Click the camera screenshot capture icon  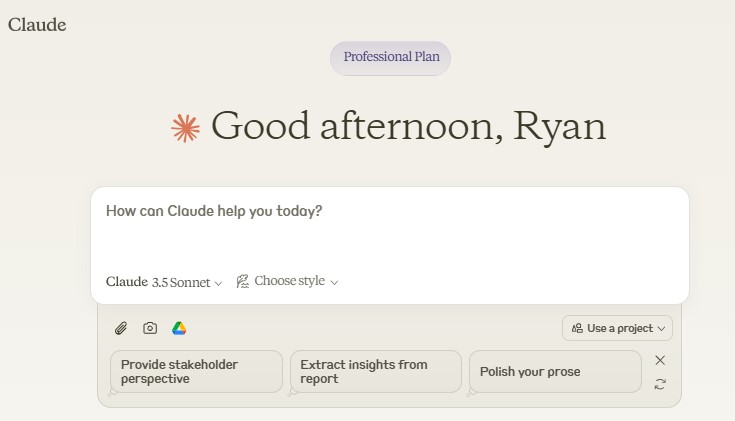pos(150,328)
